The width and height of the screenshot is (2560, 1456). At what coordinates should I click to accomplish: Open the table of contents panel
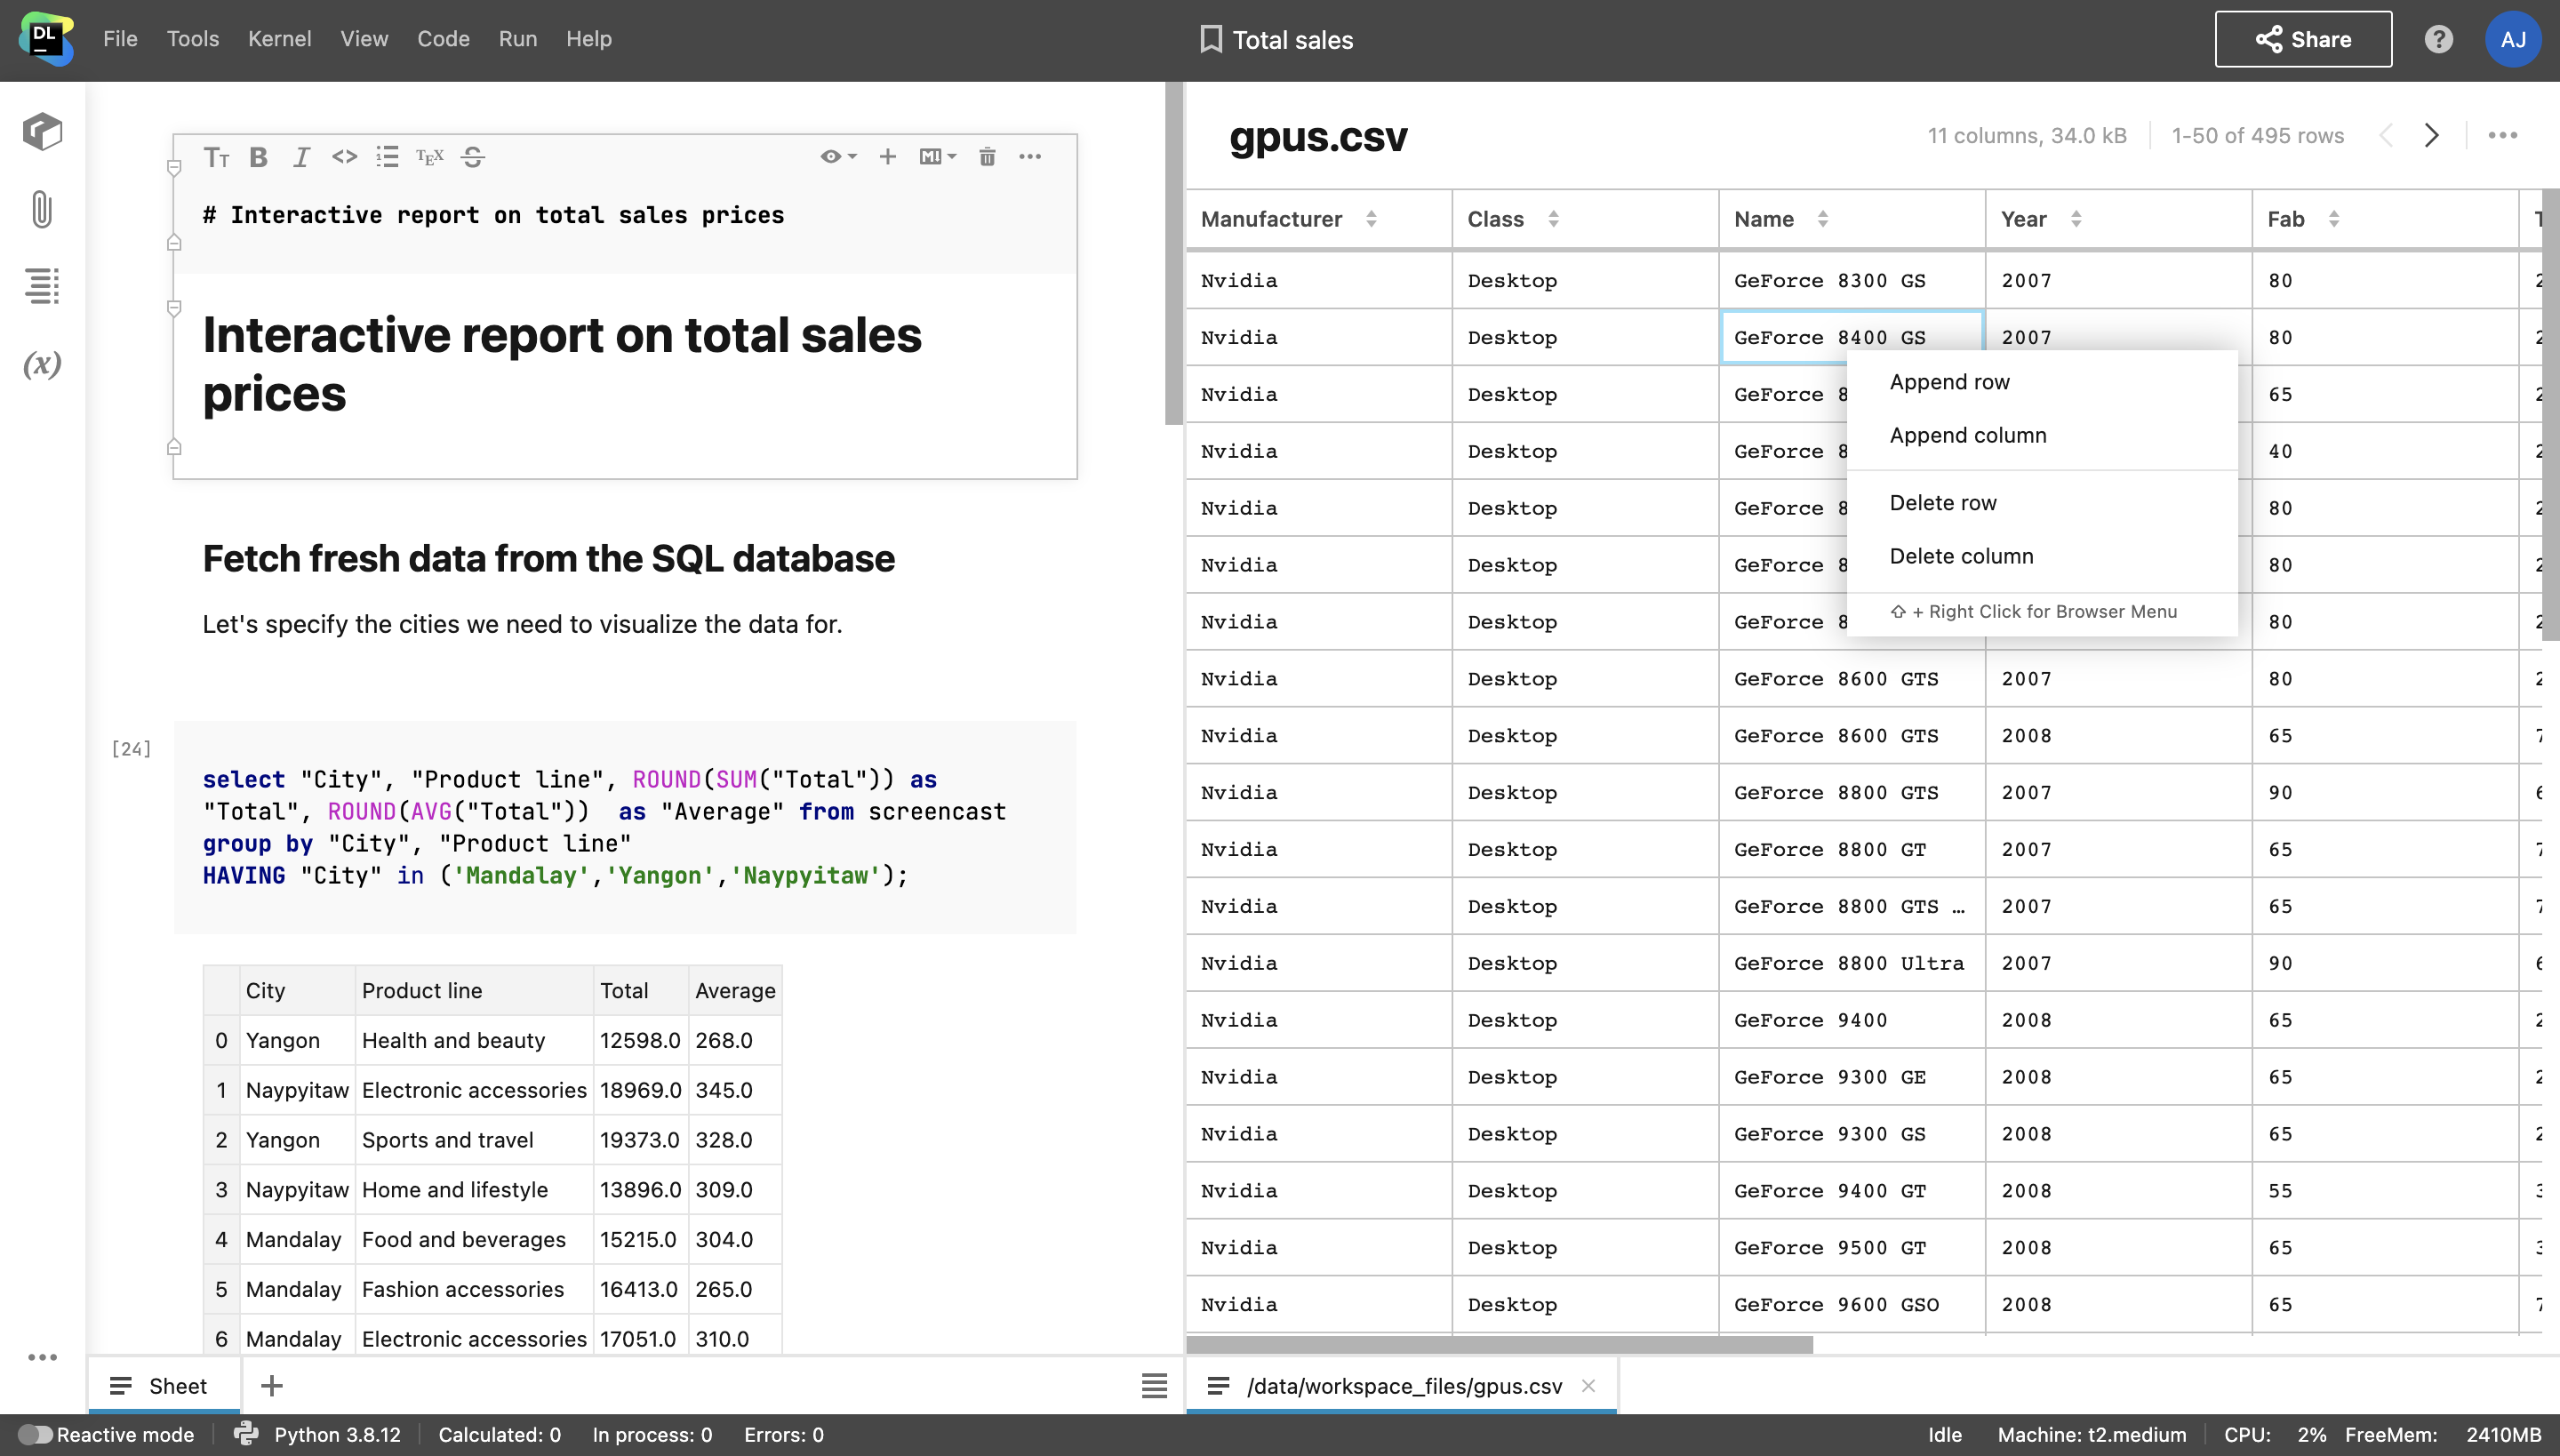coord(42,286)
